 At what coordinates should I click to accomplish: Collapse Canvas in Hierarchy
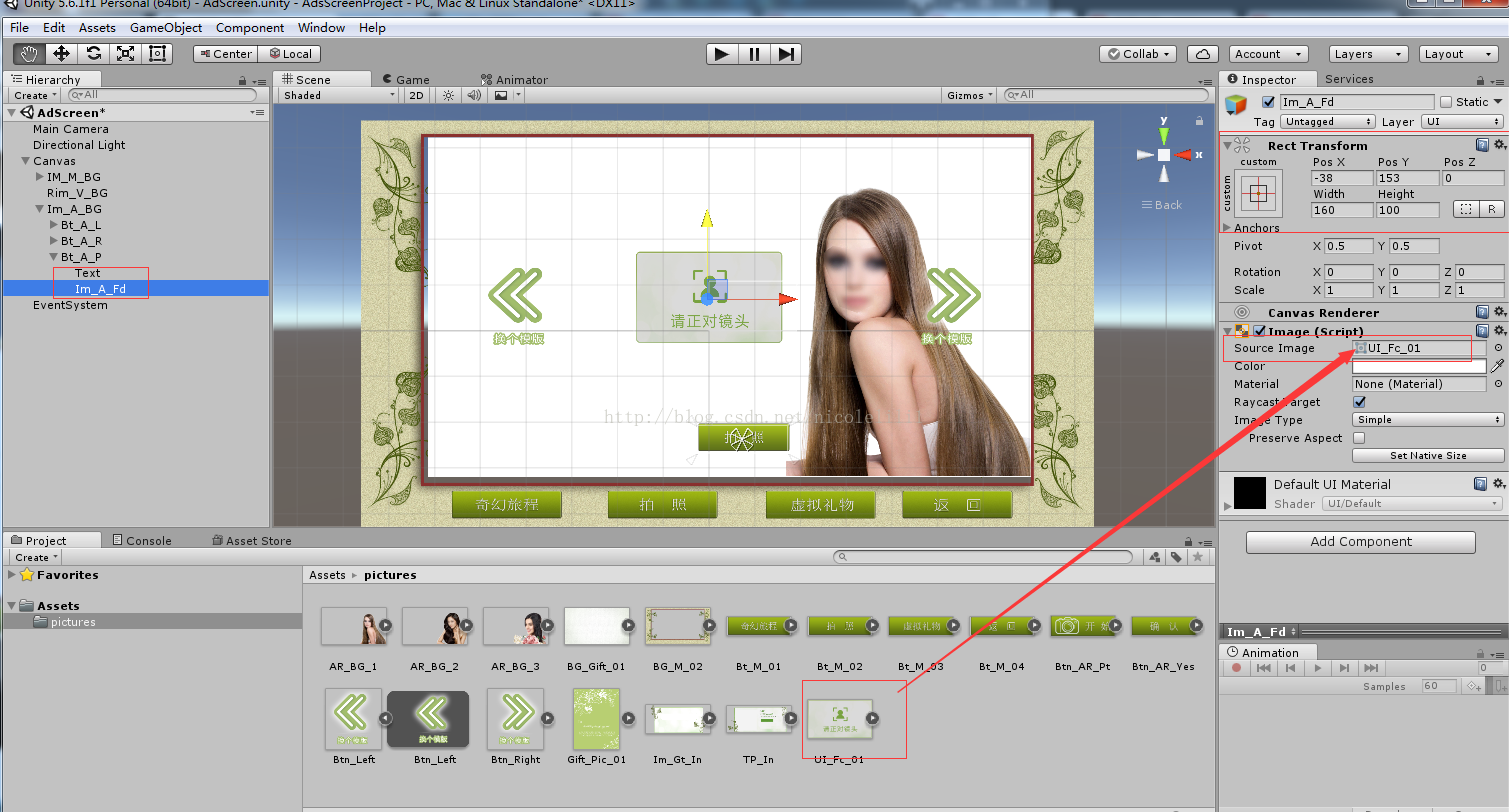pos(25,161)
